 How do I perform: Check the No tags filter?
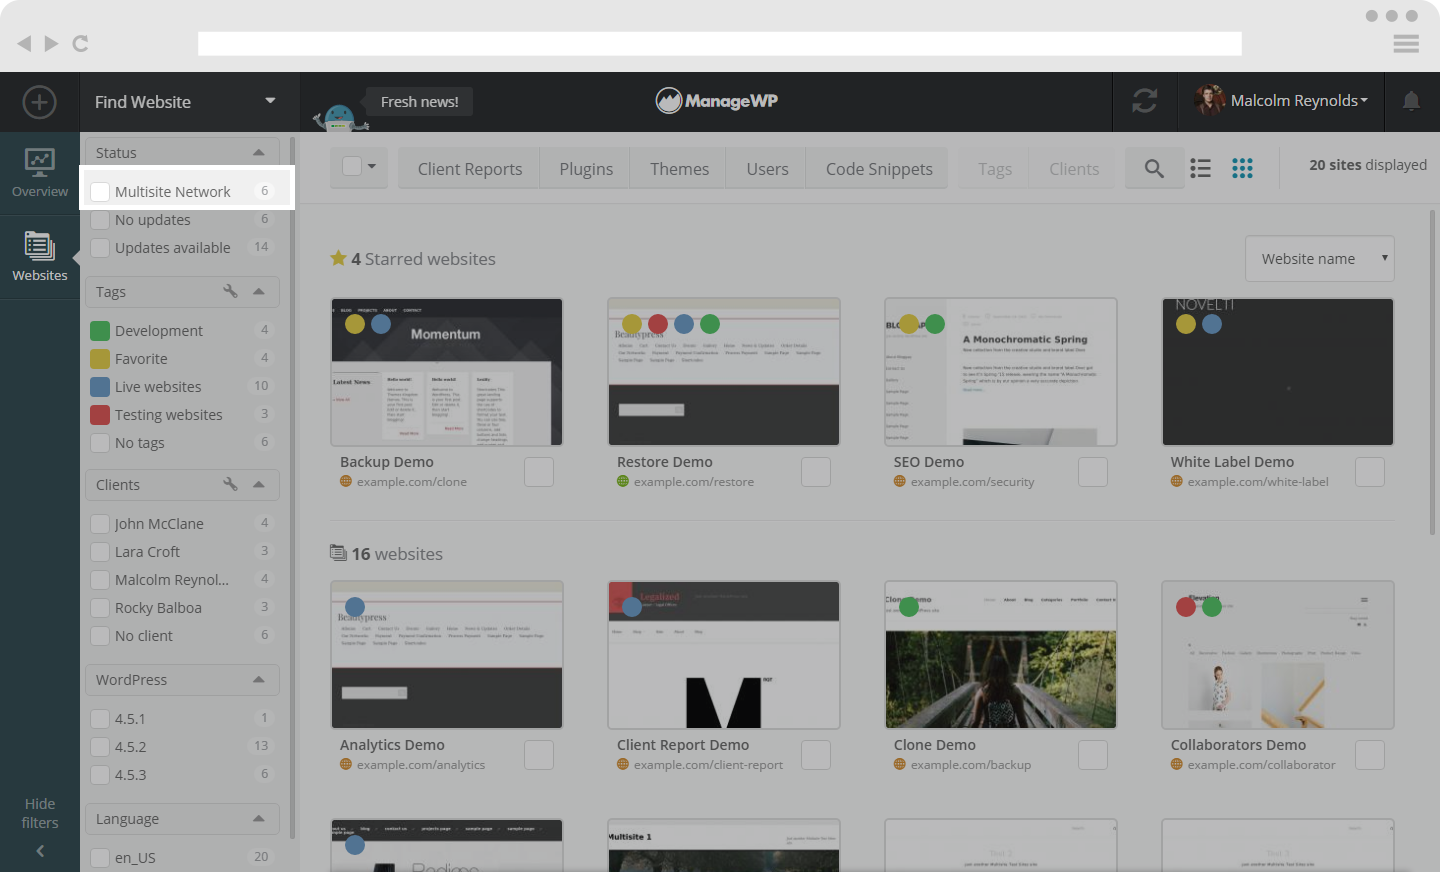tap(100, 443)
